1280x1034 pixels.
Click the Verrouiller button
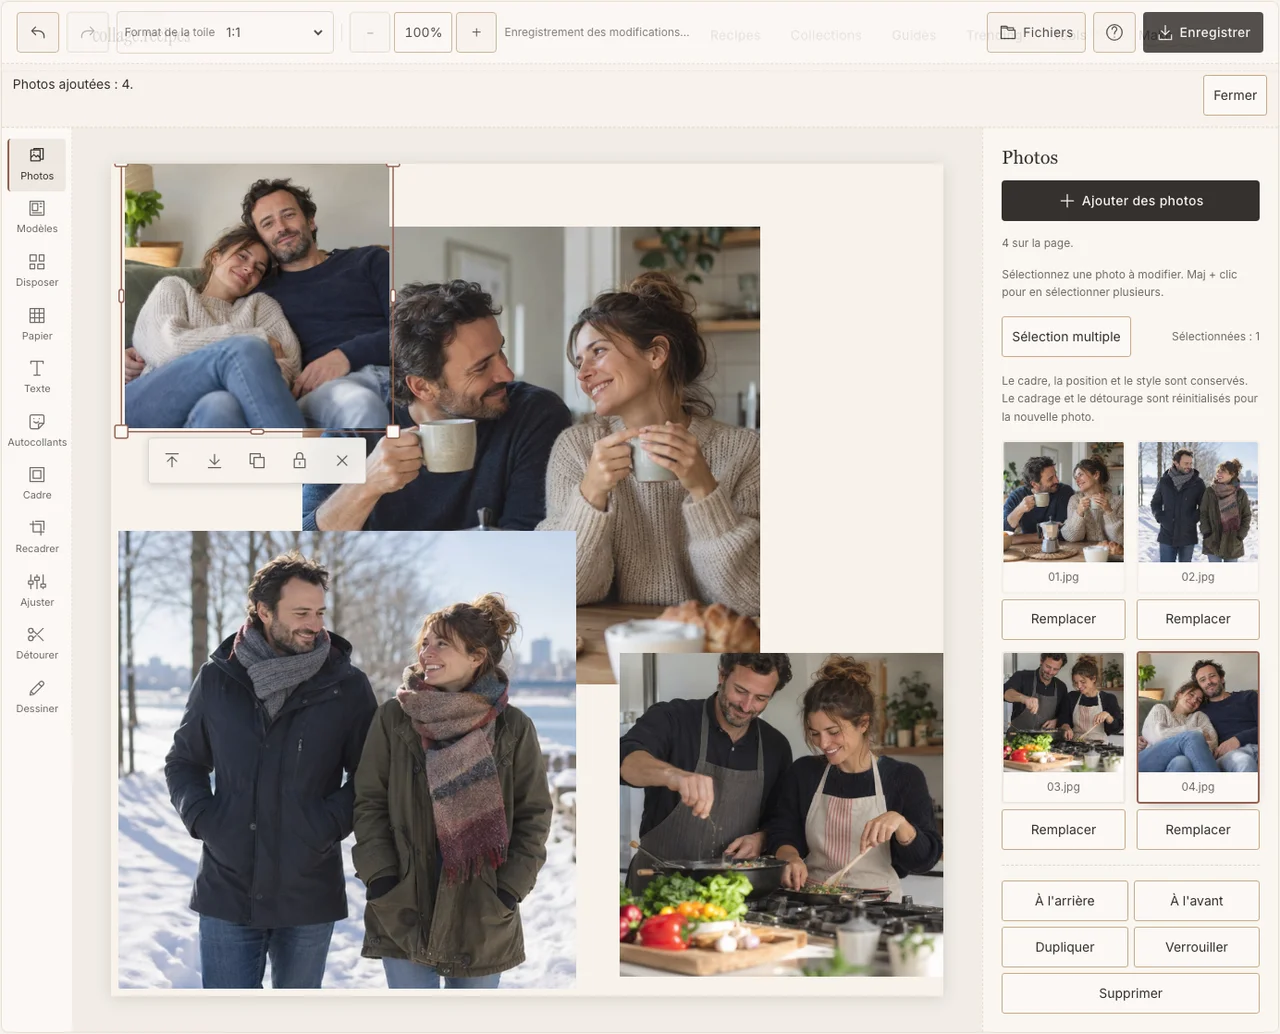pos(1197,947)
